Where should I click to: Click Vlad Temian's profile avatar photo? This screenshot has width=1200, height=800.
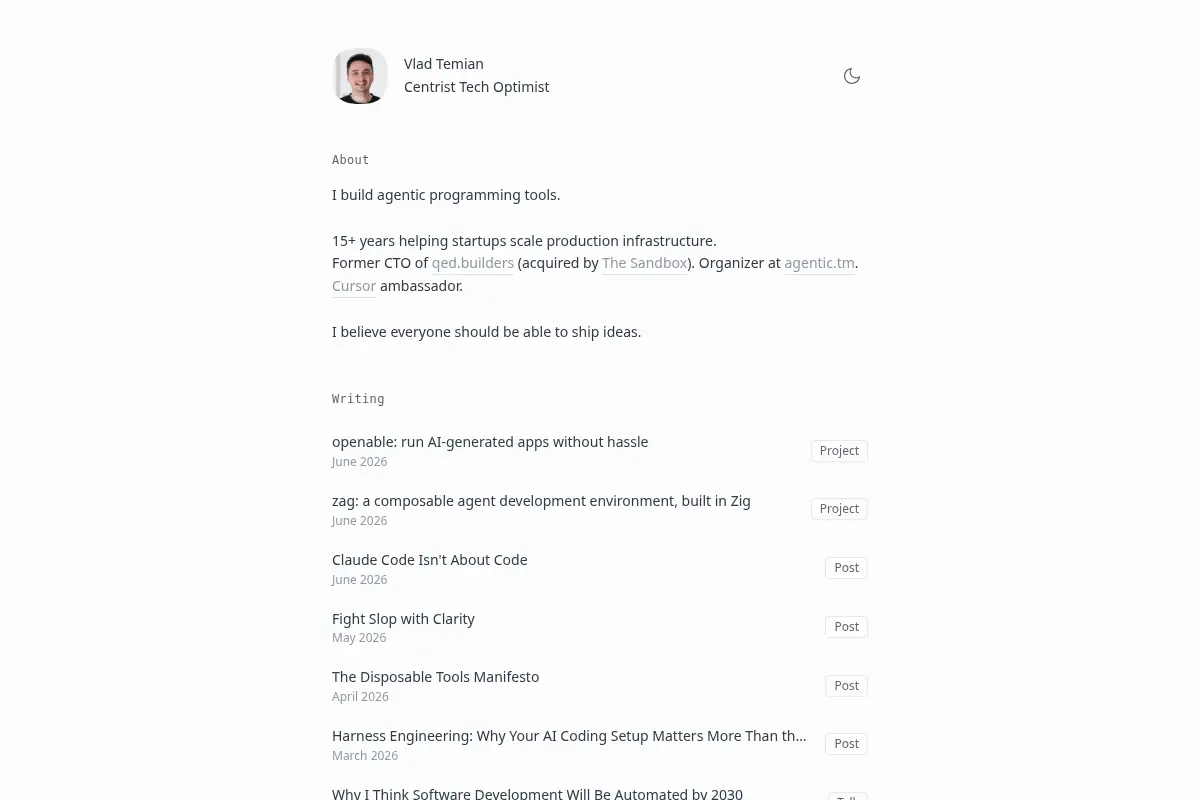[x=360, y=76]
